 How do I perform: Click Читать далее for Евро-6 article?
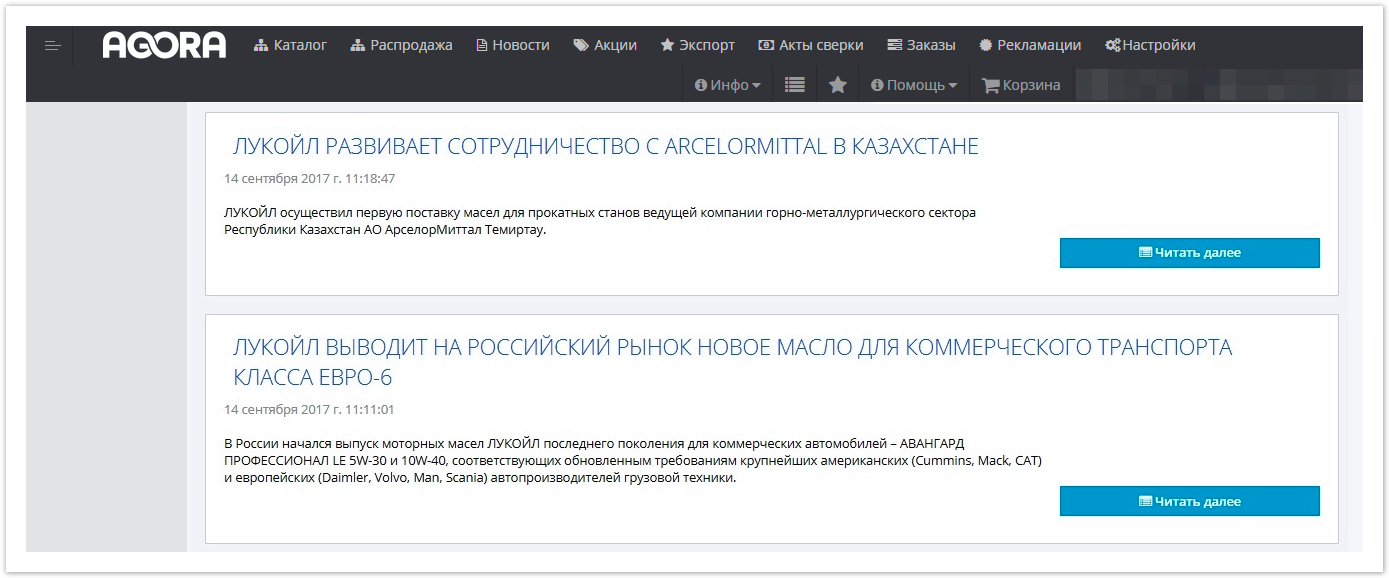(x=1190, y=501)
